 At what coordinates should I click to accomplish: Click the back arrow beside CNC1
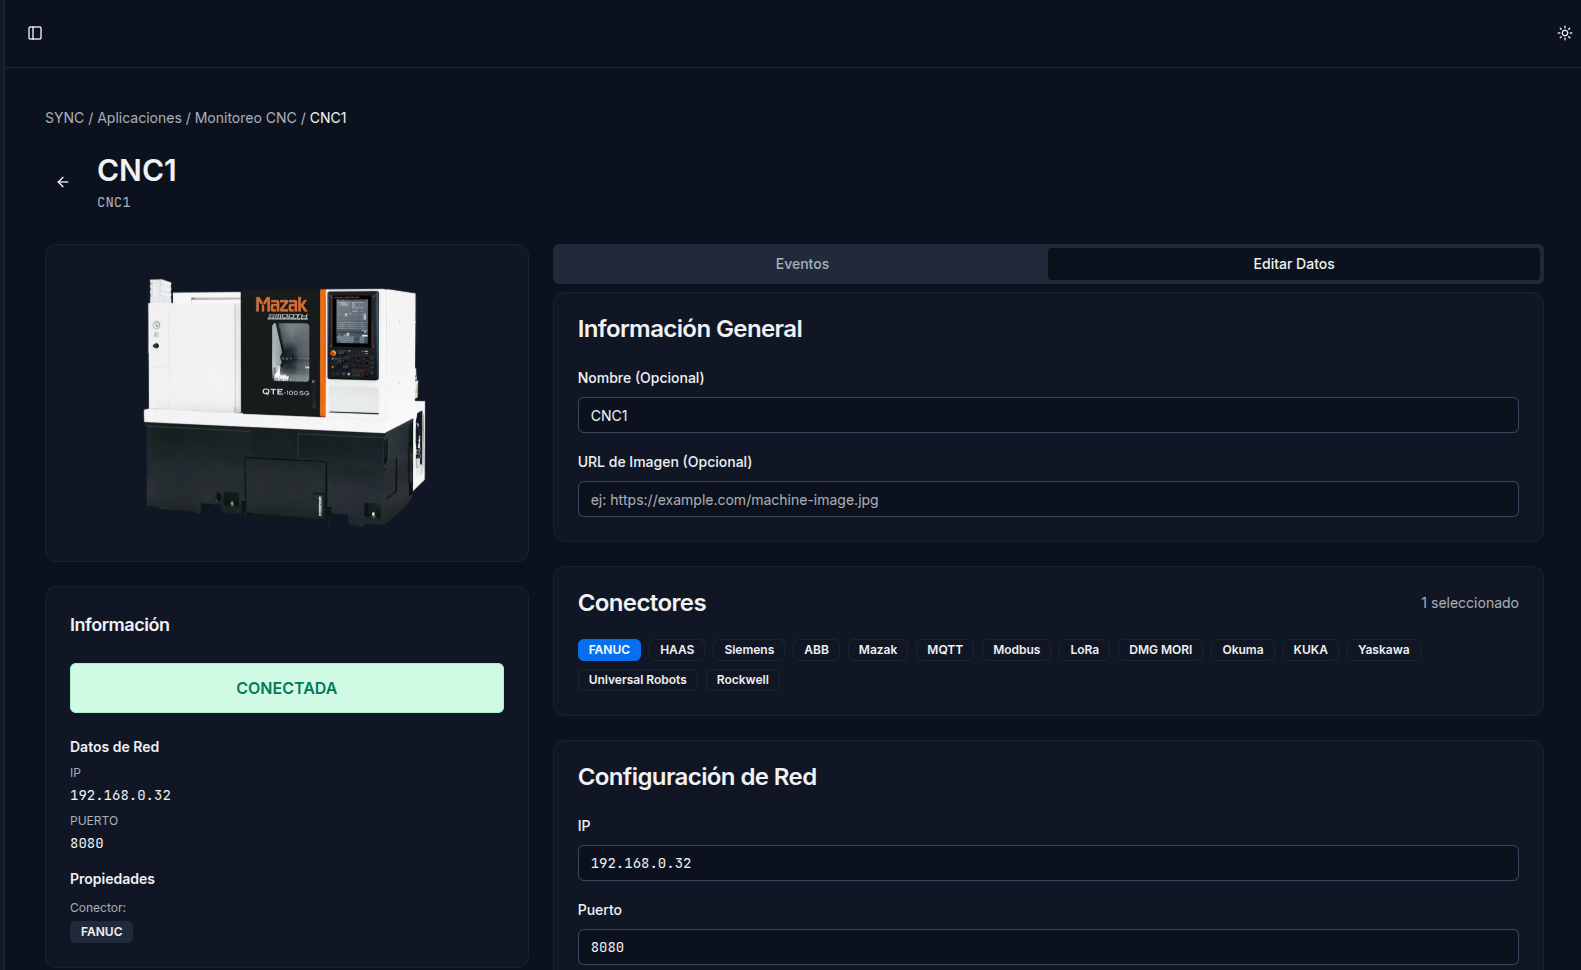click(63, 182)
